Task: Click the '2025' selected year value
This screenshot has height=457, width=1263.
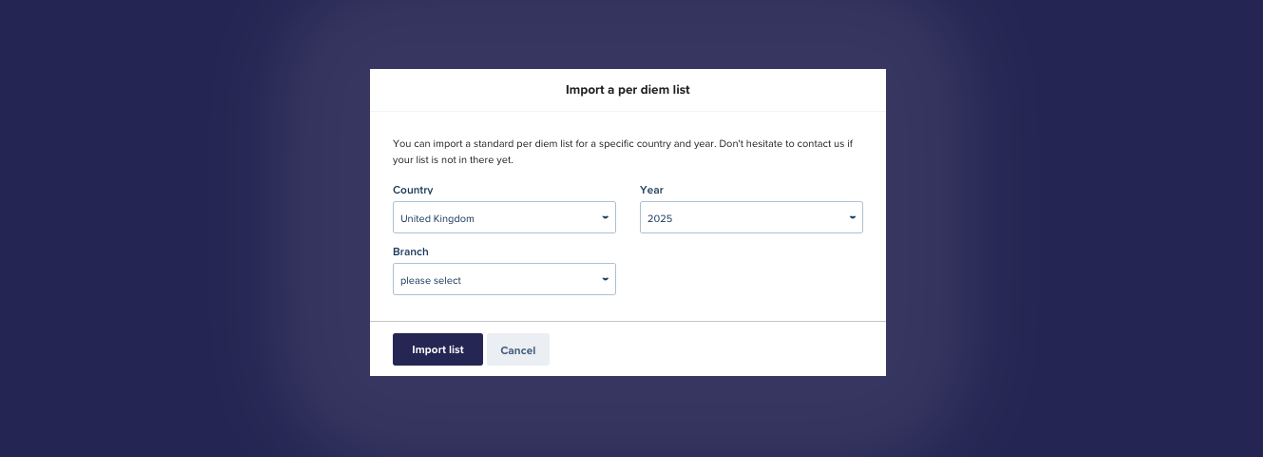Action: pos(660,218)
